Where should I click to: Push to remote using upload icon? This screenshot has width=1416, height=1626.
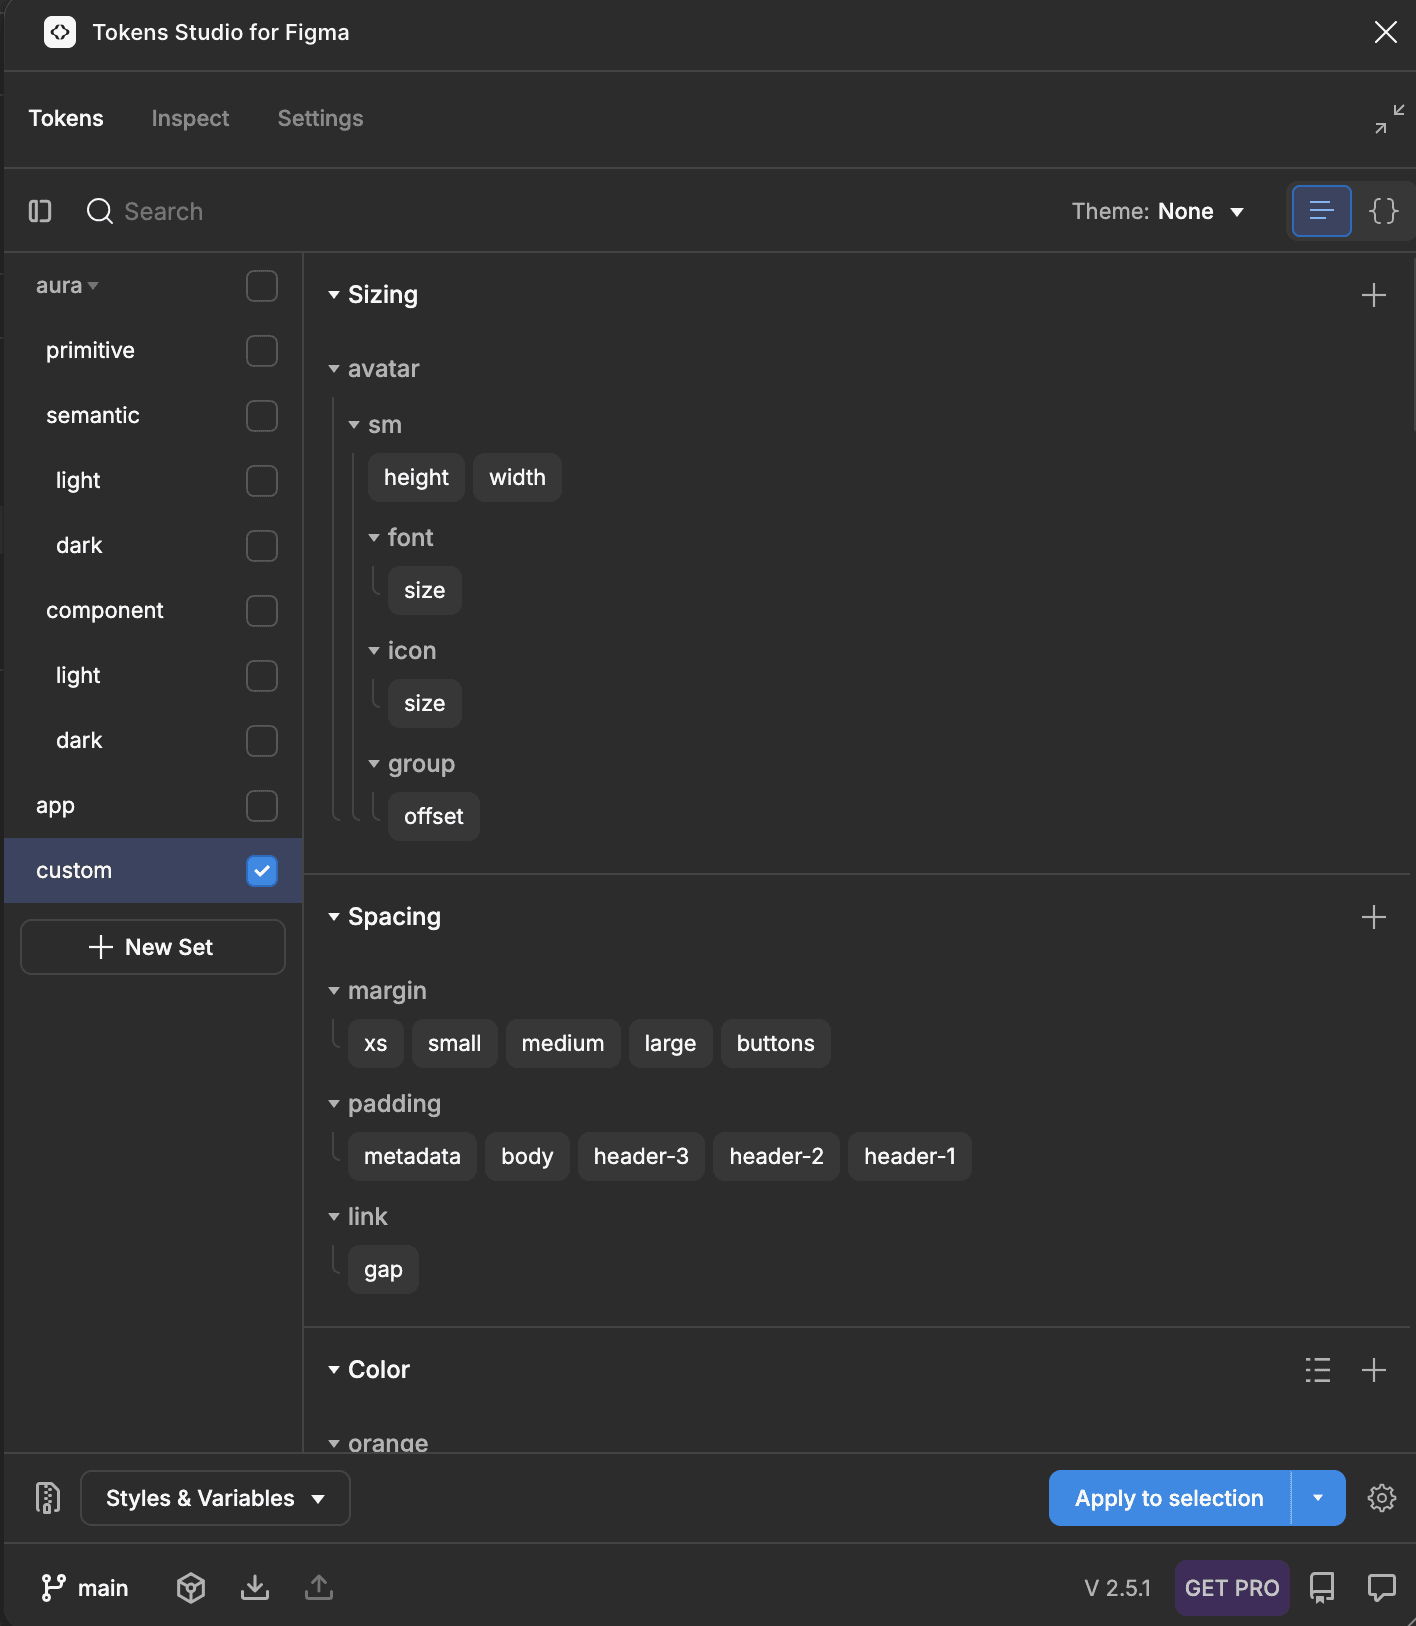click(x=319, y=1587)
